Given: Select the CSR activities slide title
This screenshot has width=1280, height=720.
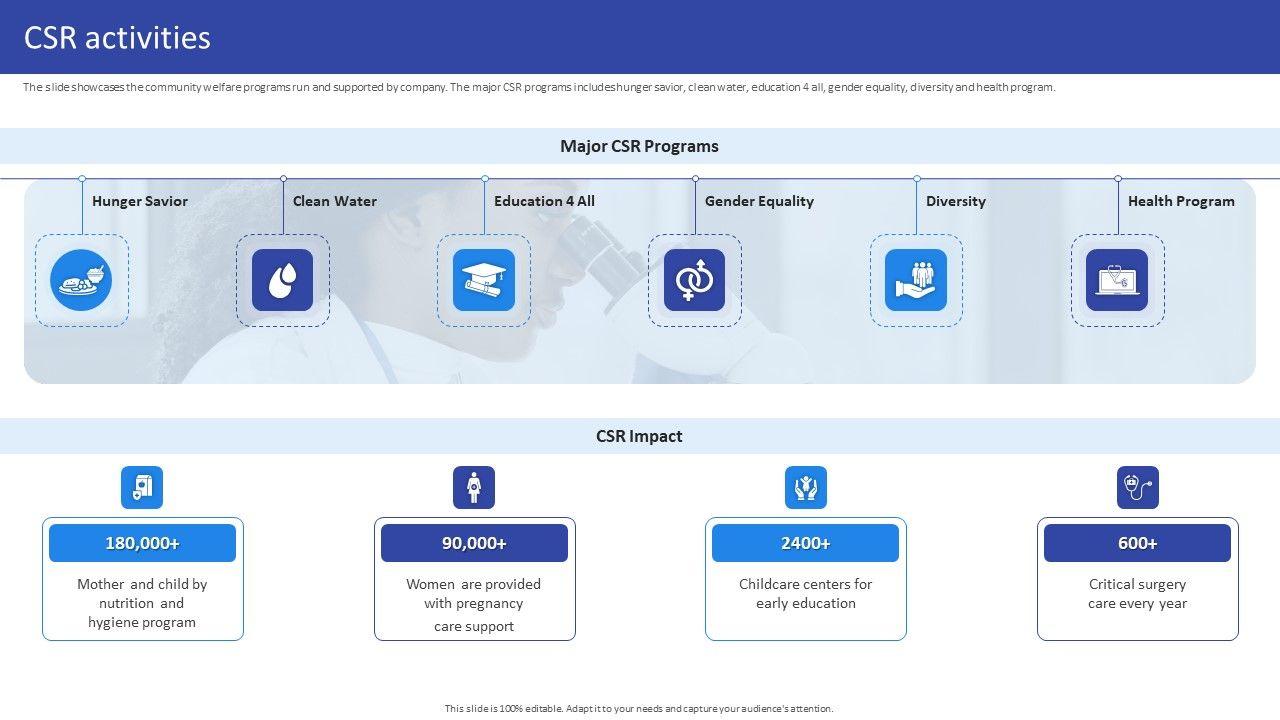Looking at the screenshot, I should tap(117, 37).
